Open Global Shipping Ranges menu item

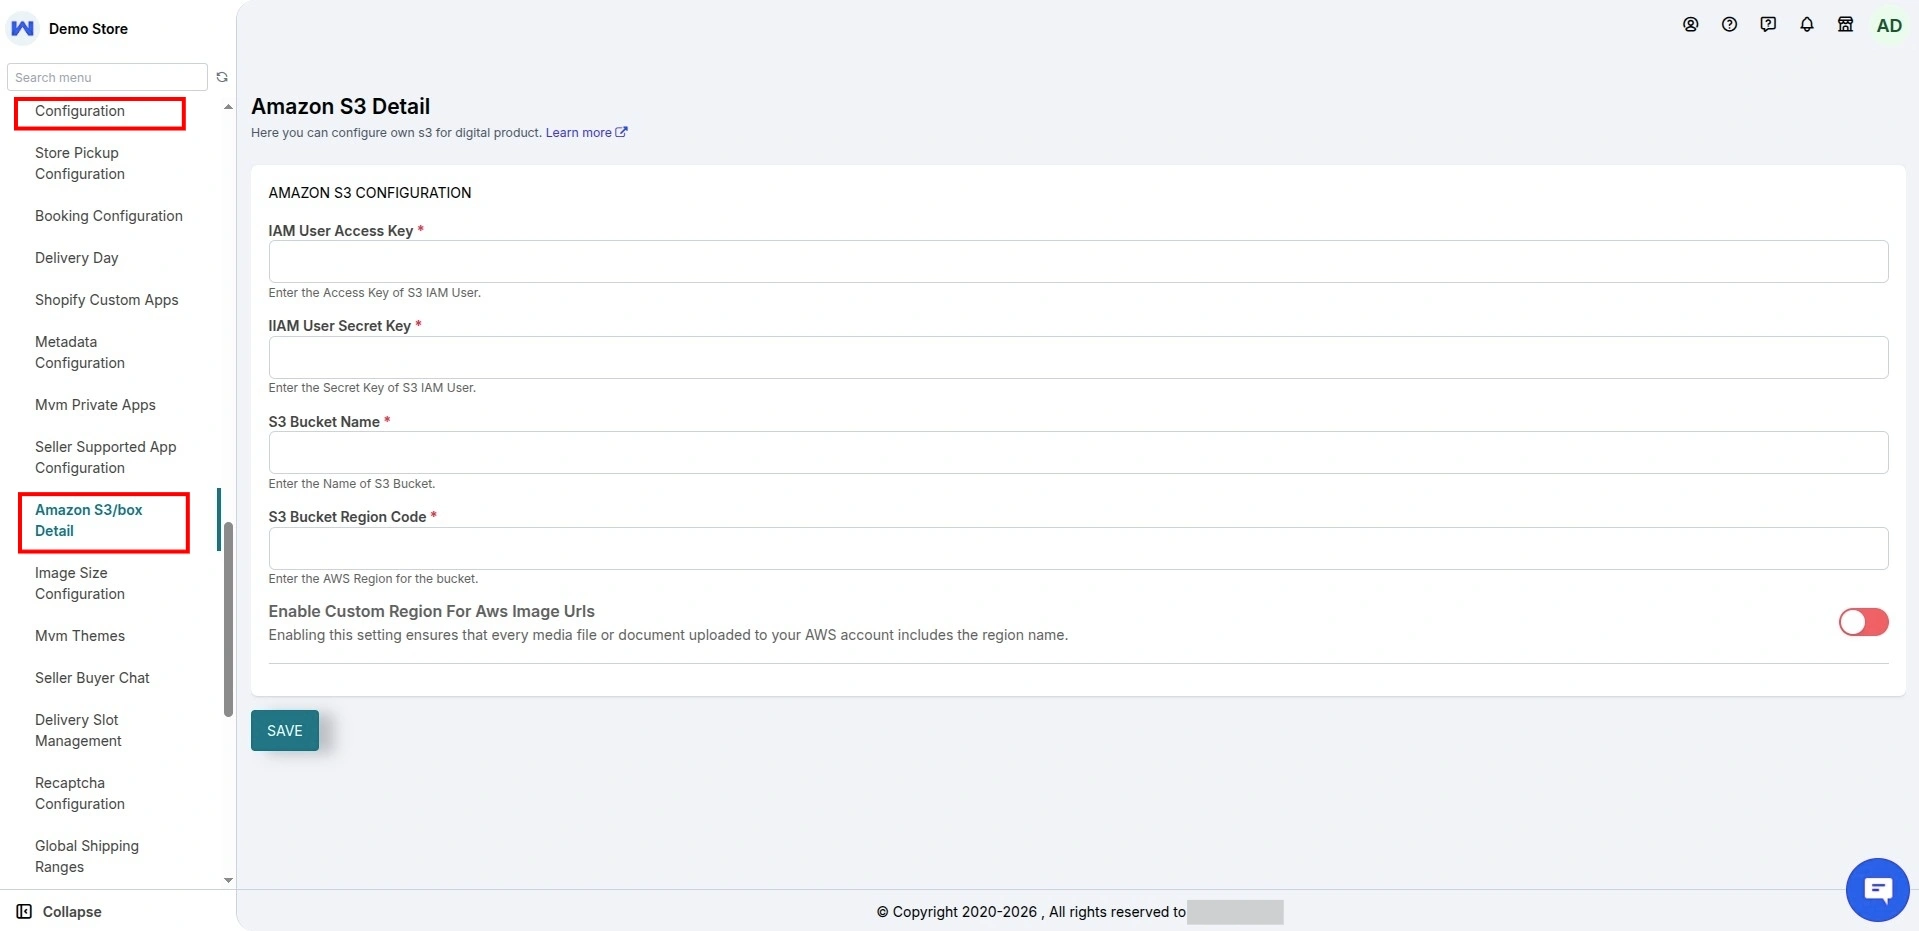[87, 856]
